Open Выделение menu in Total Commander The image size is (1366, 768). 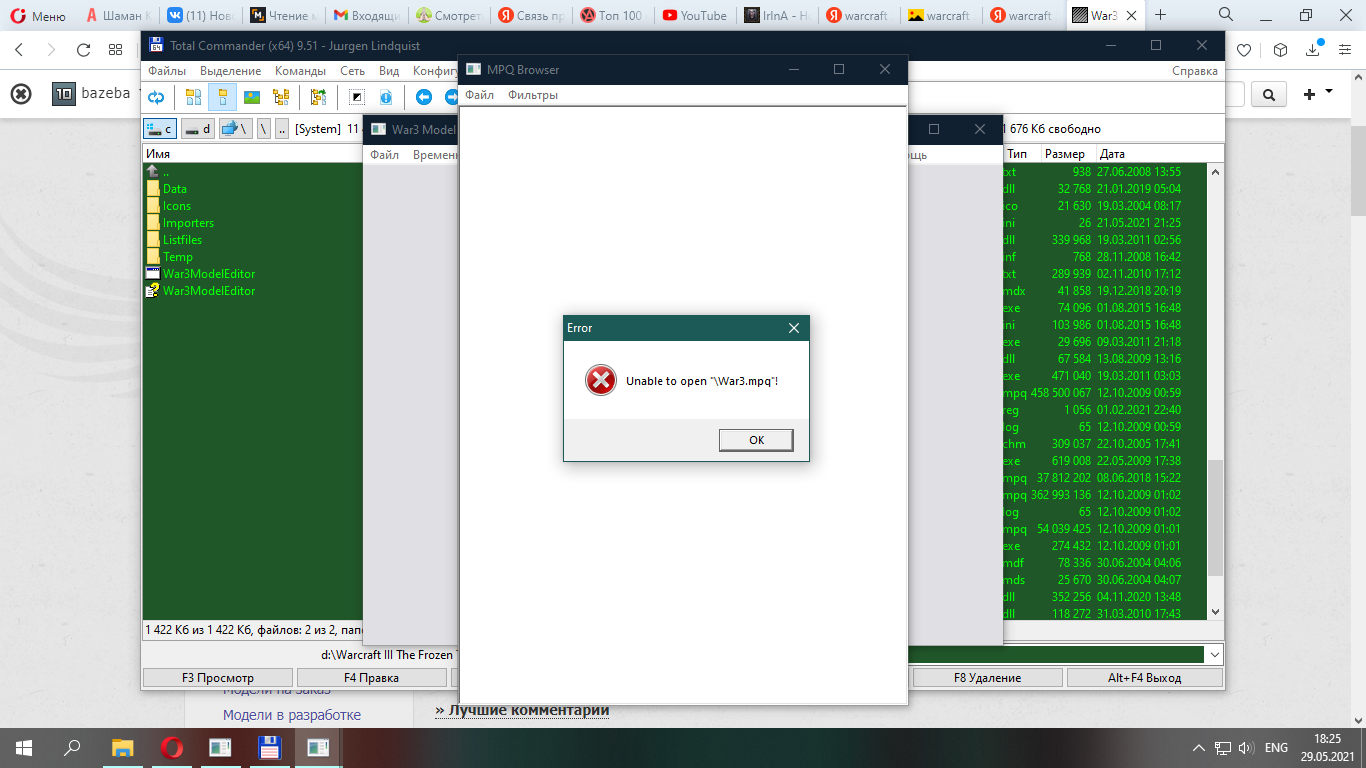click(x=230, y=71)
